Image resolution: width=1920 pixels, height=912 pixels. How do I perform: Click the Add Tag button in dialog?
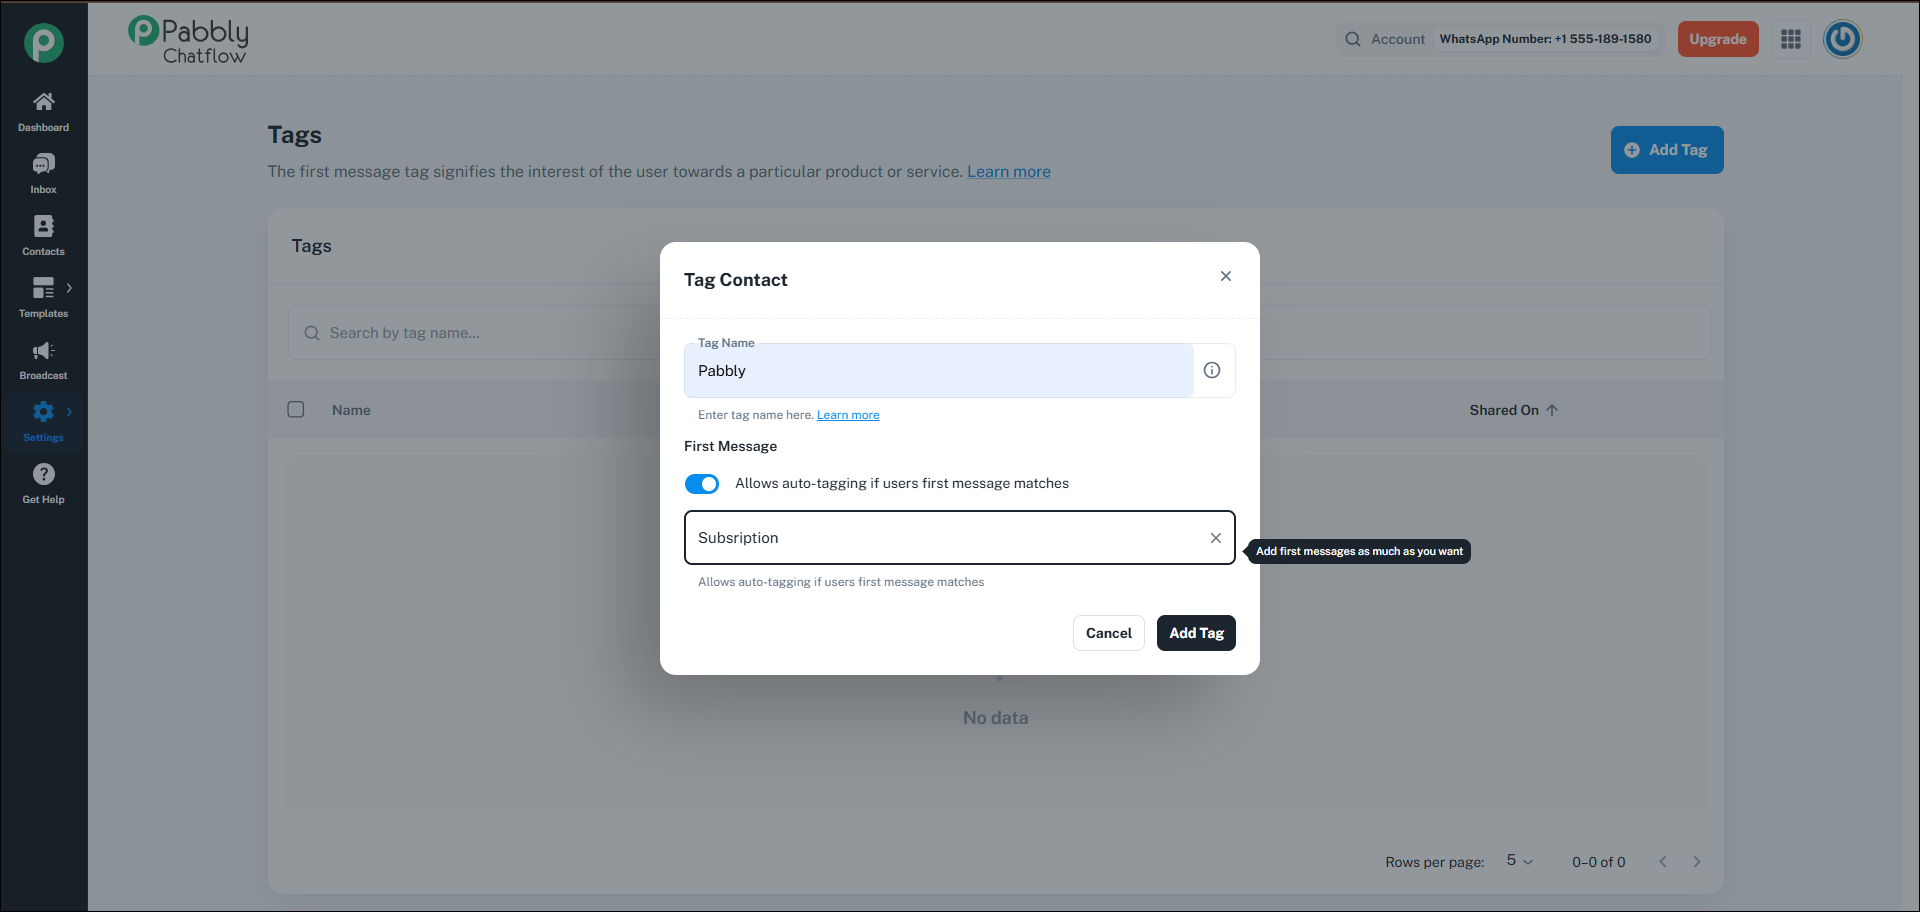click(x=1196, y=633)
